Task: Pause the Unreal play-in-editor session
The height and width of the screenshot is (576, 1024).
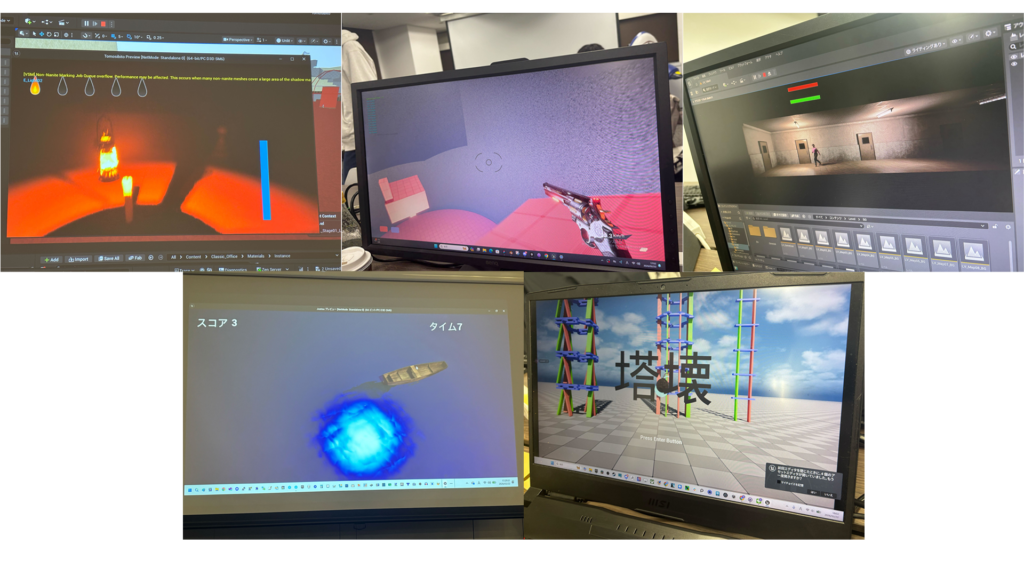Action: [x=86, y=23]
